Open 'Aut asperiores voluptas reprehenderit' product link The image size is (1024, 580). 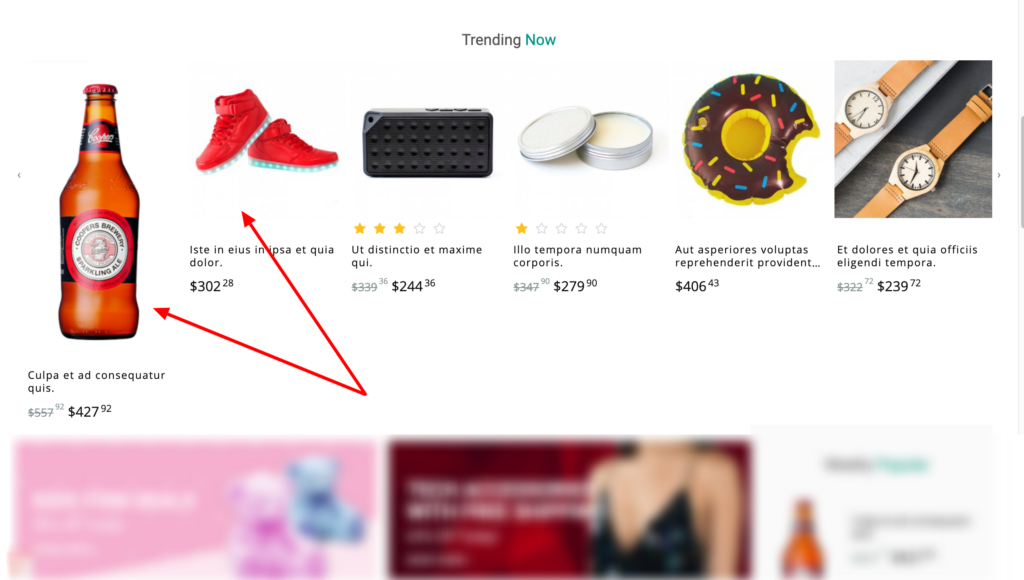click(747, 256)
